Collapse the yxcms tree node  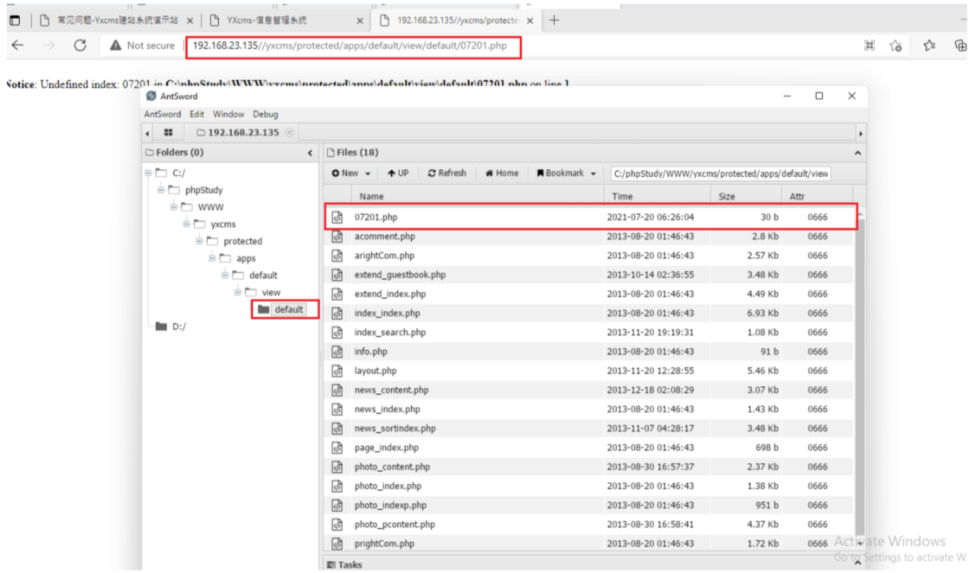(x=186, y=224)
